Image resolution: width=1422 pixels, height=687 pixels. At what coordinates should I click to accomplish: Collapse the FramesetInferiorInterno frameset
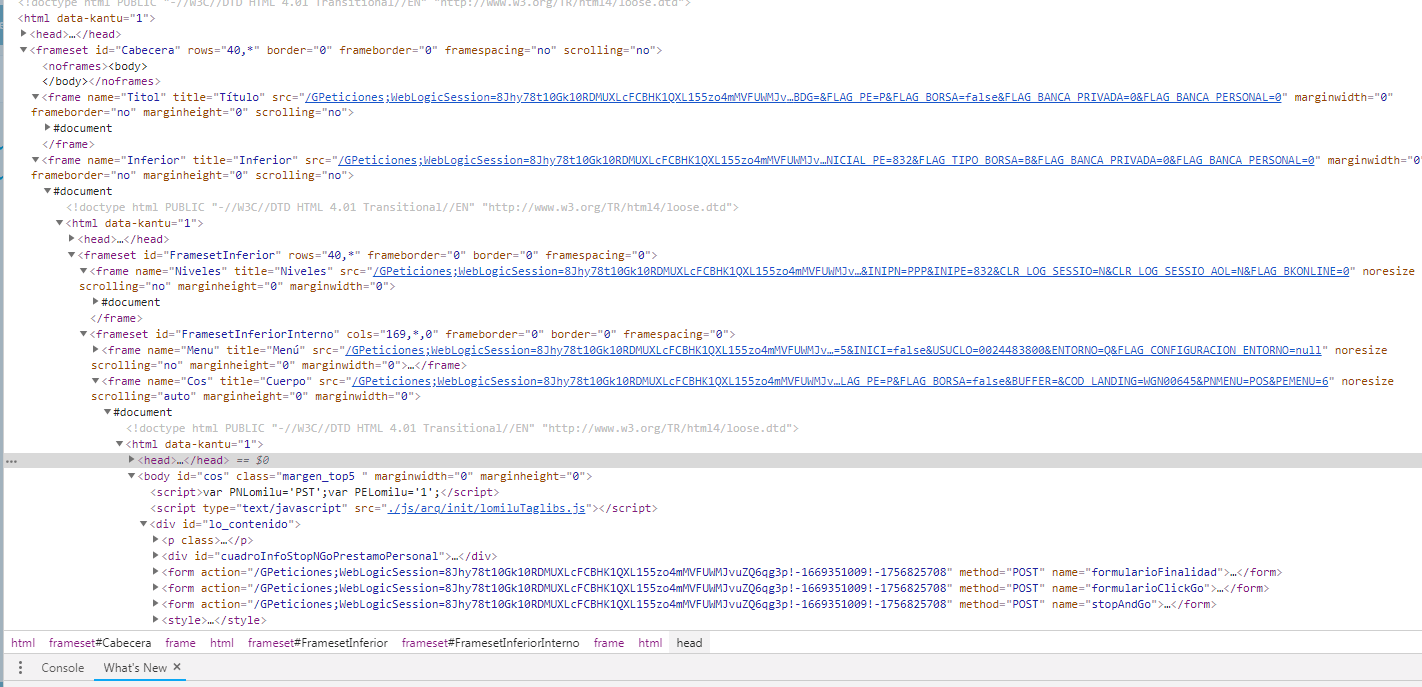[x=84, y=333]
